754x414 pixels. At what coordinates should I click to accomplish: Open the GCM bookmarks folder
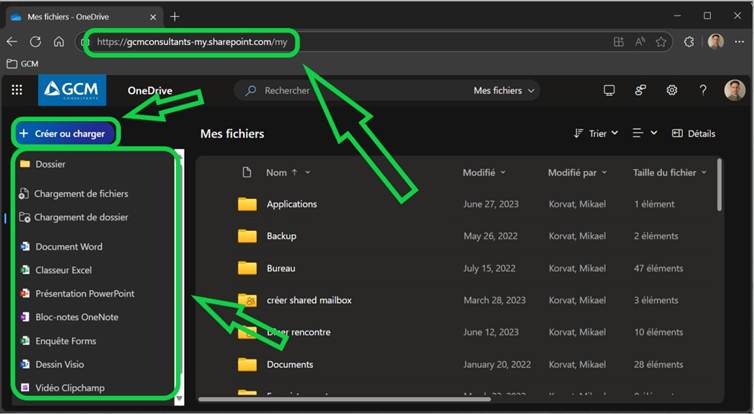[23, 63]
